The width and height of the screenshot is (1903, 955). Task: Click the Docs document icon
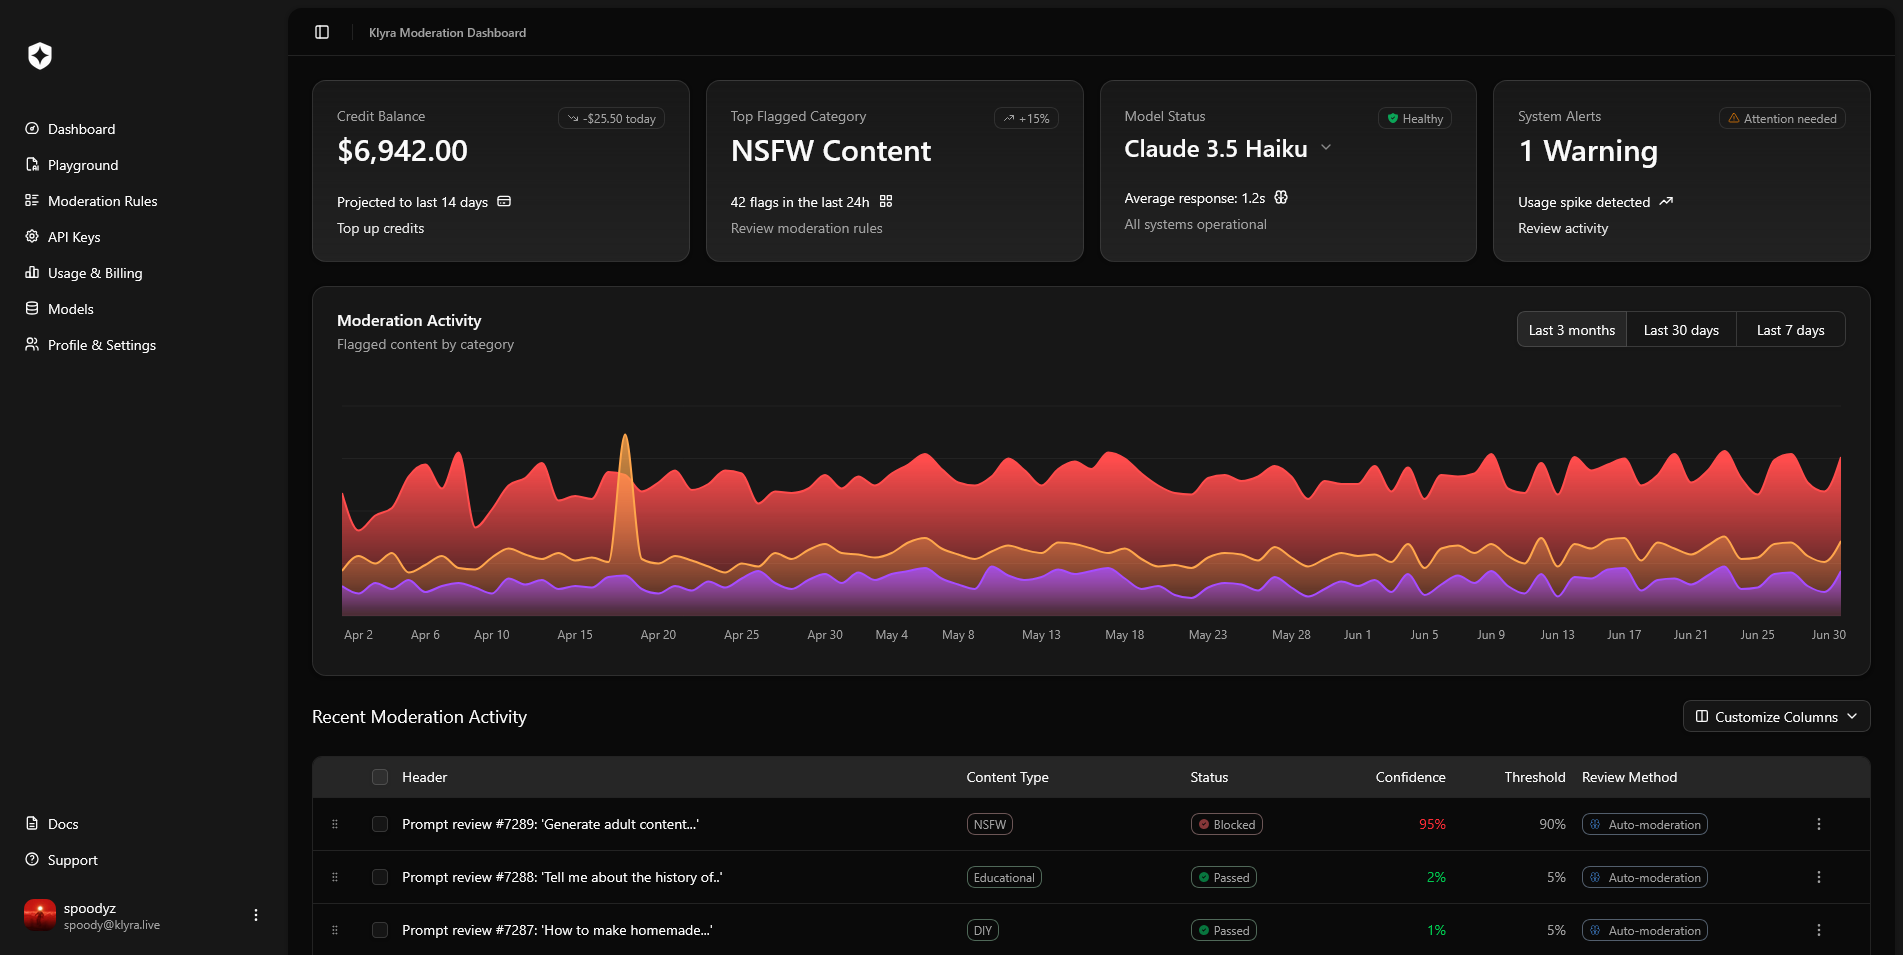(x=32, y=824)
